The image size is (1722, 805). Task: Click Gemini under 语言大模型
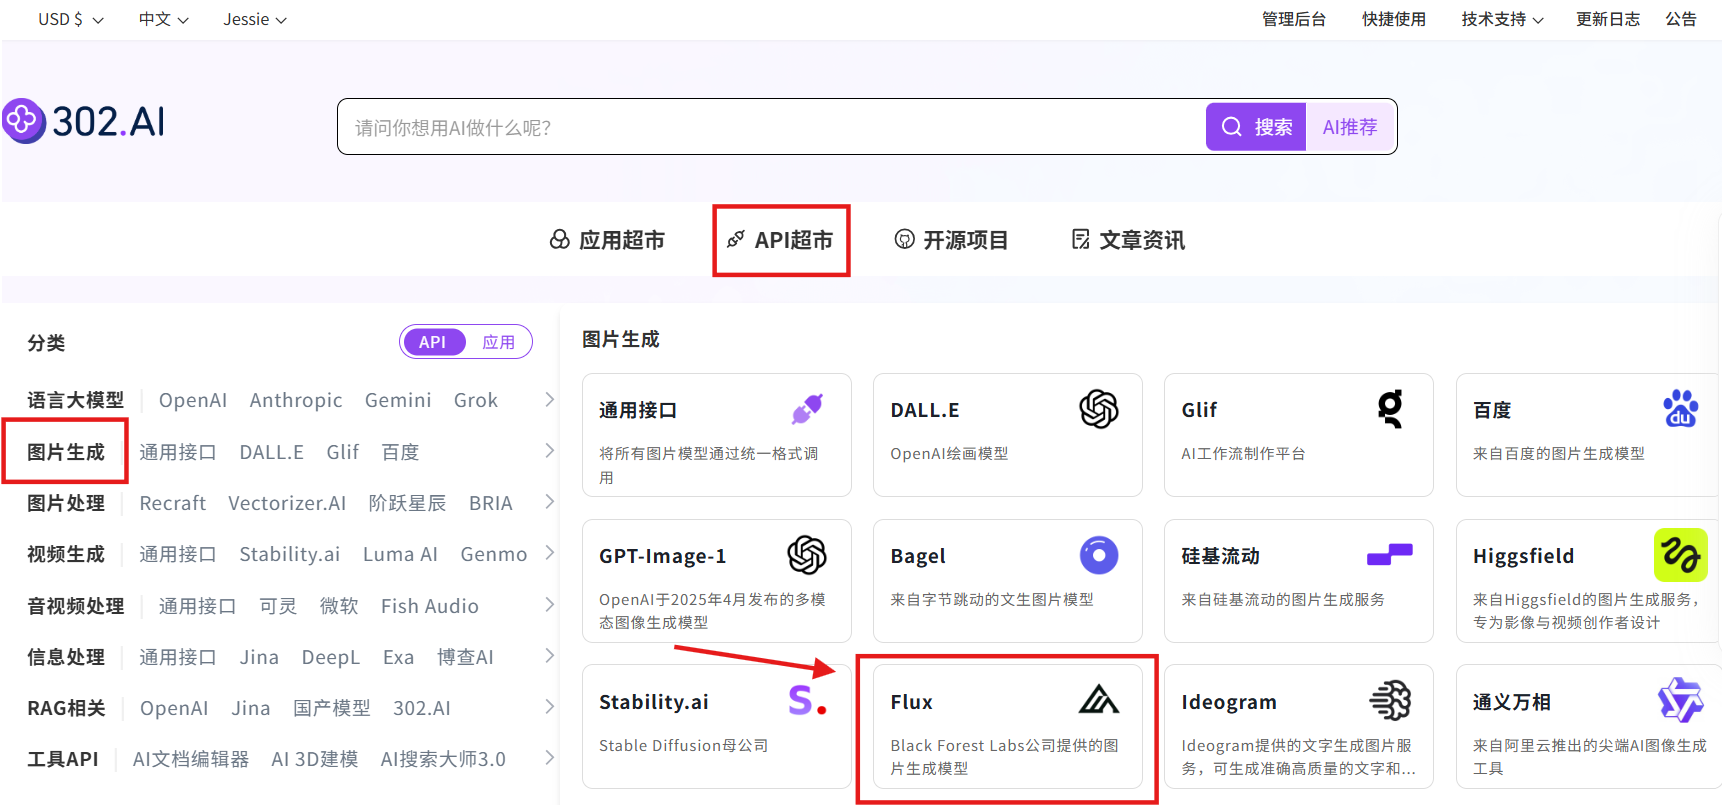pos(398,400)
